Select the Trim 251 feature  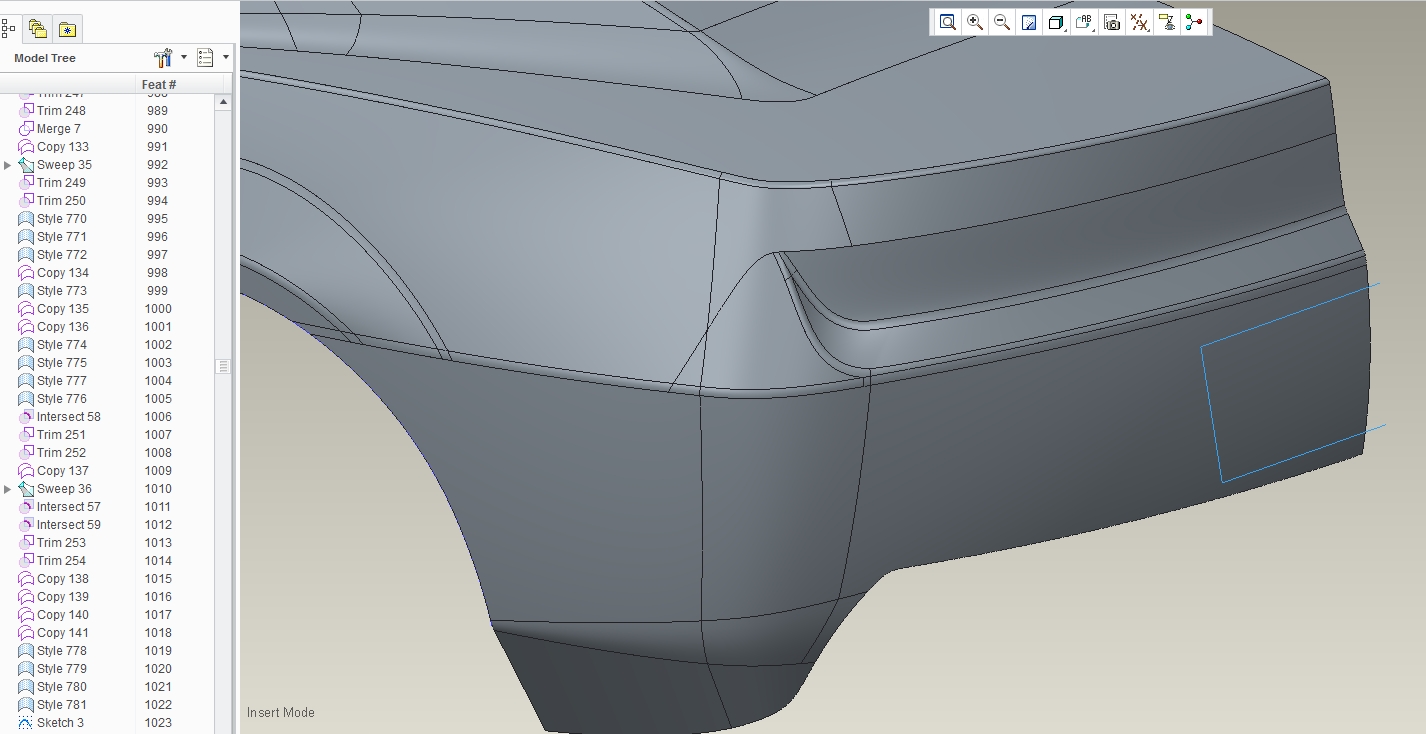tap(52, 435)
